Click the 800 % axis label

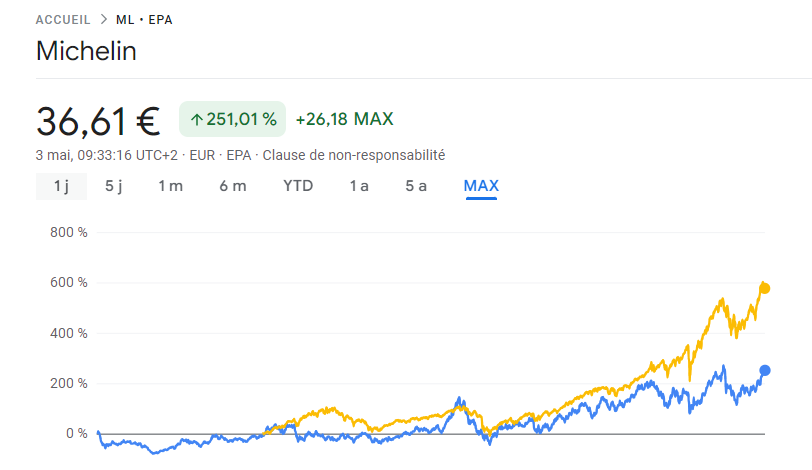pyautogui.click(x=68, y=232)
